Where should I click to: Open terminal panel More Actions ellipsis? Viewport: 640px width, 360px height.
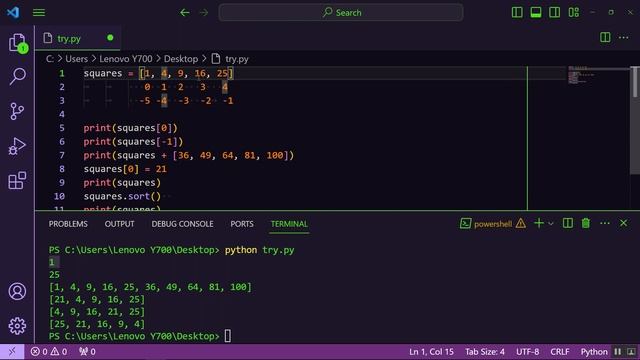(604, 223)
